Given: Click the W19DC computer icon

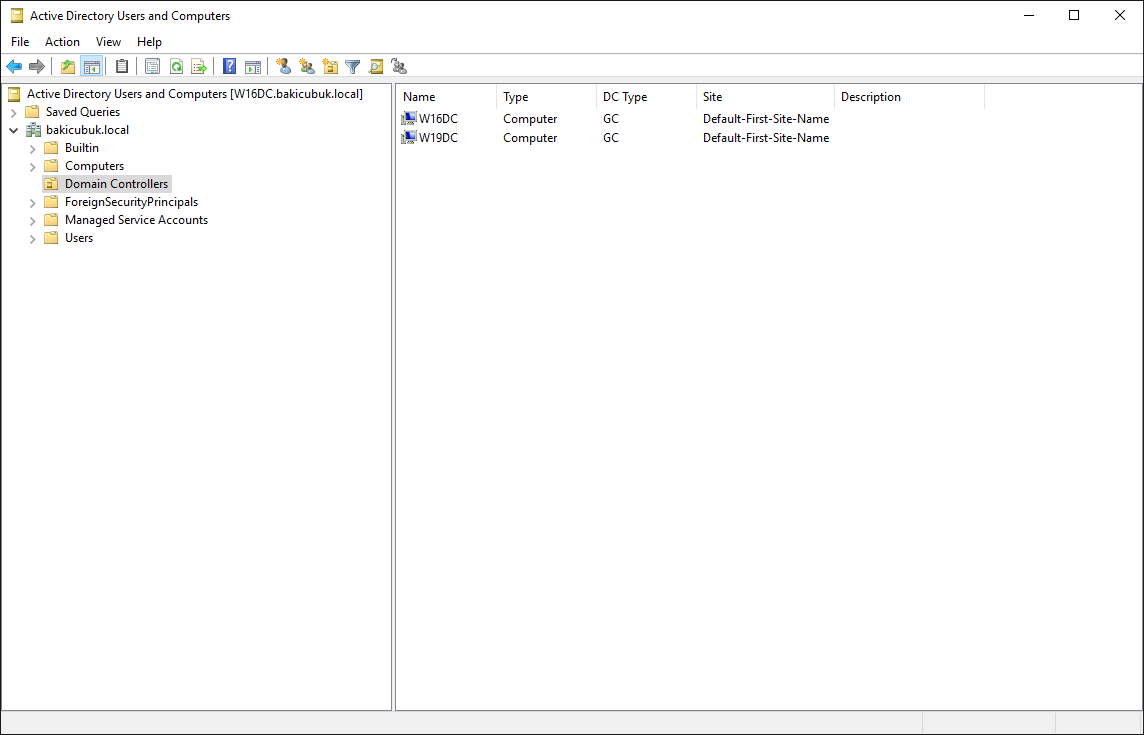Looking at the screenshot, I should point(409,137).
